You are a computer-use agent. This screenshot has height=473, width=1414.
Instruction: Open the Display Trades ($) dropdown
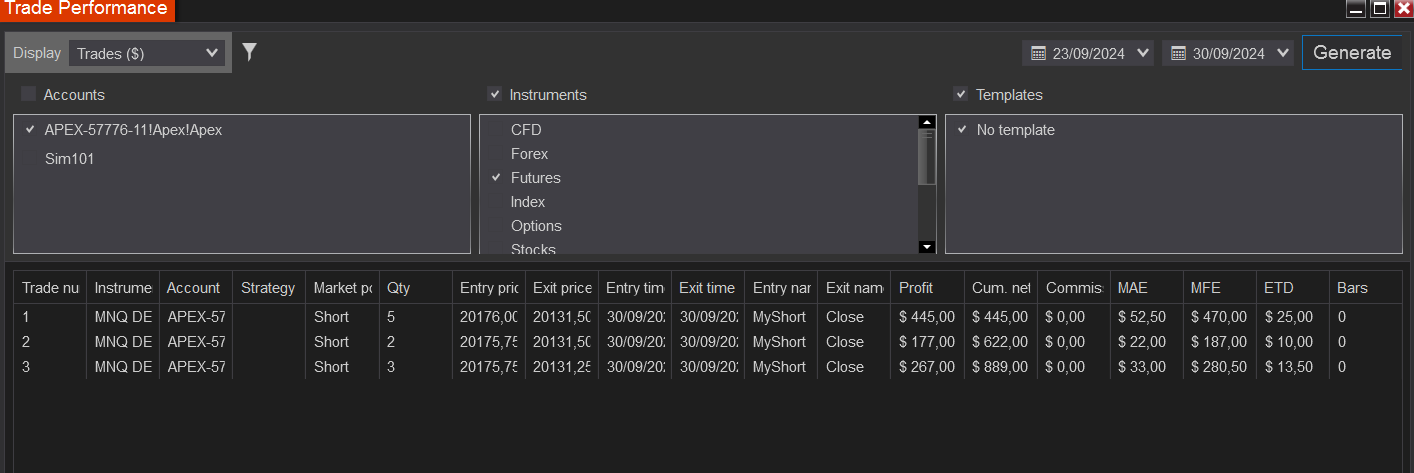coord(147,53)
